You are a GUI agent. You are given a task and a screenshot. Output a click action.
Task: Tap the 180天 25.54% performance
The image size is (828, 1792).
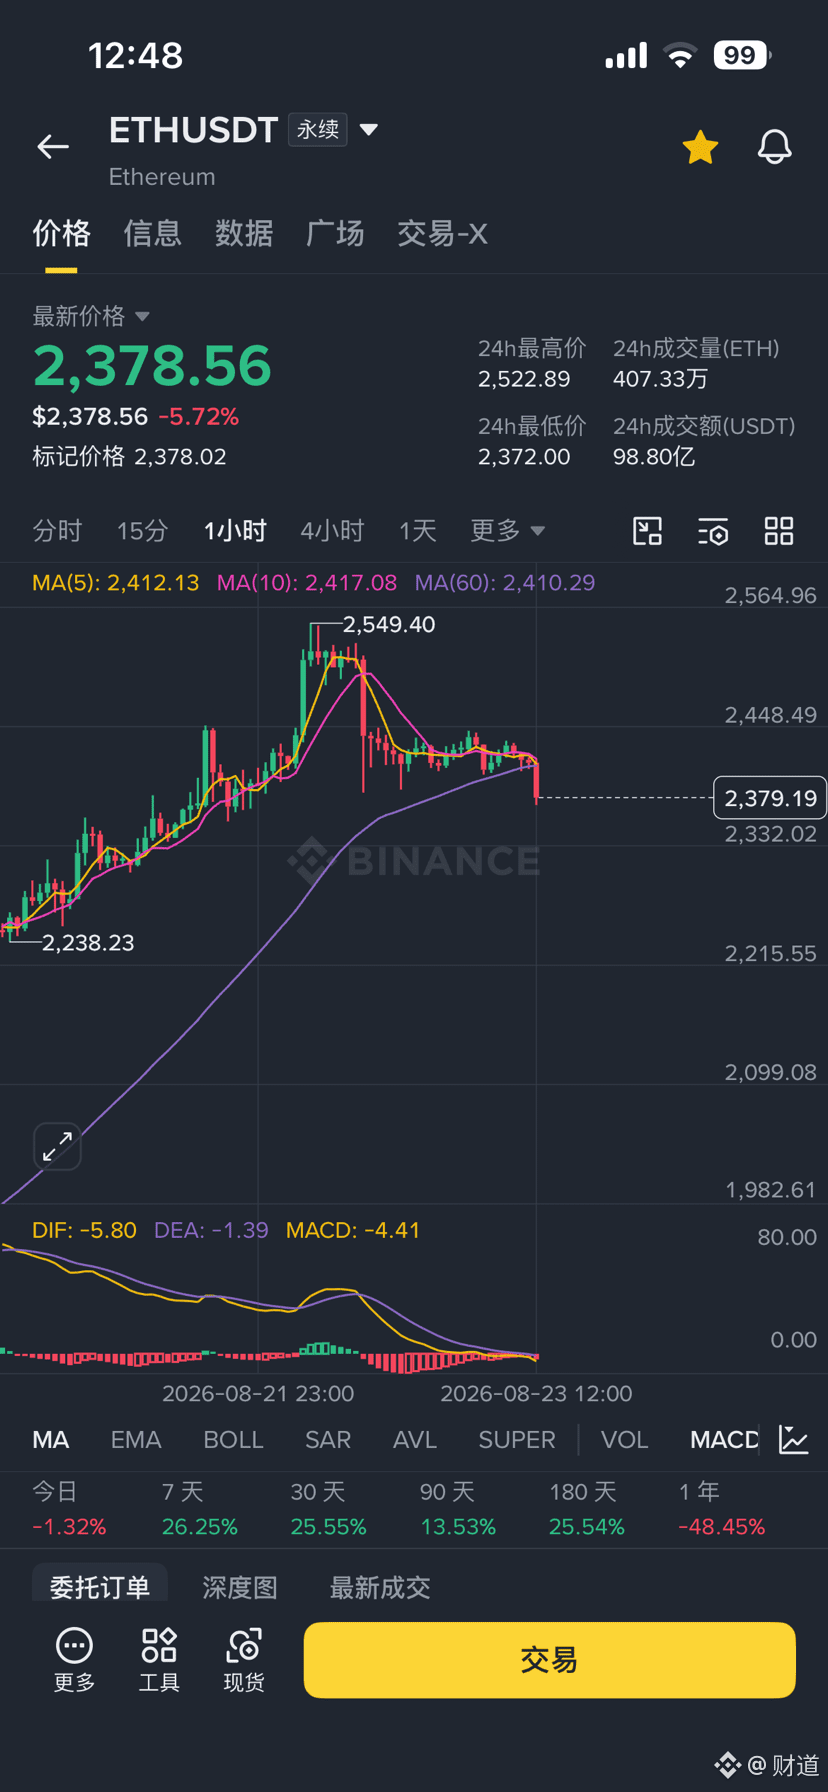click(587, 1510)
